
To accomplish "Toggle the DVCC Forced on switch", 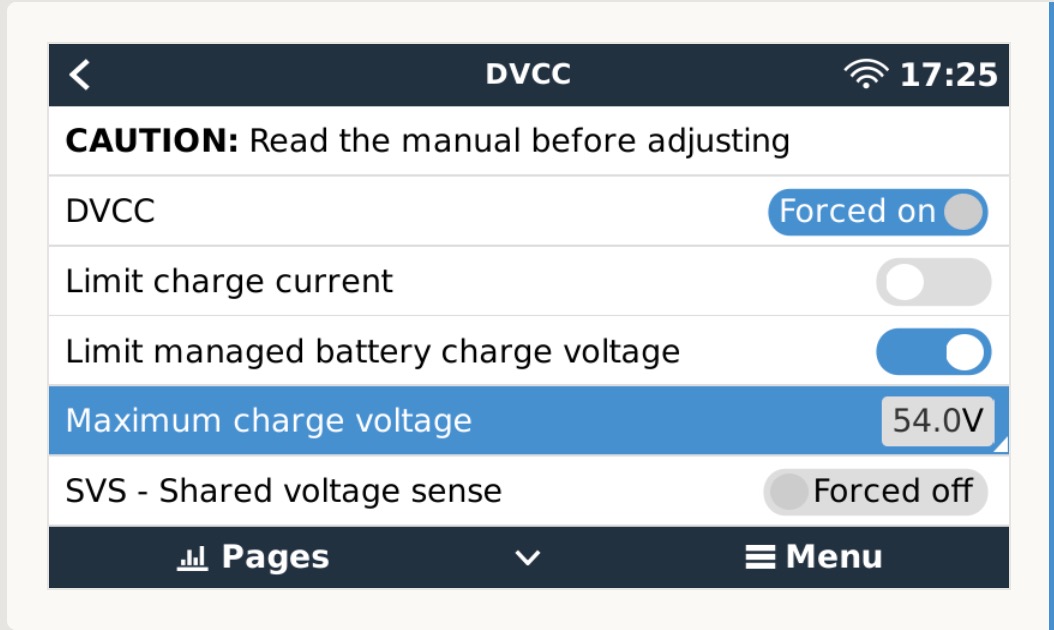I will point(877,212).
